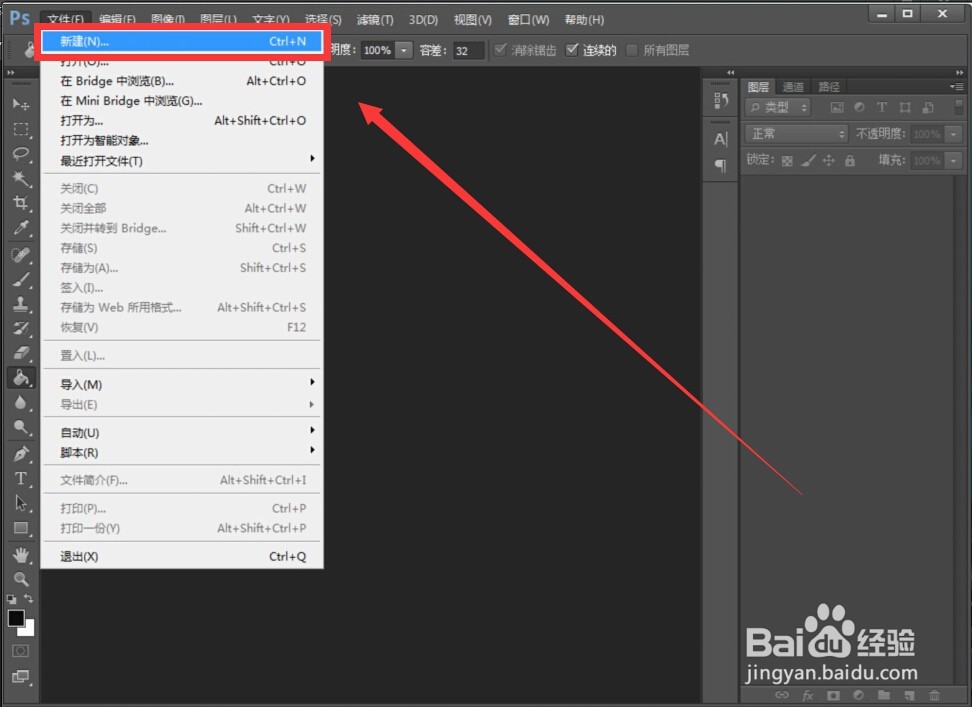Open the Character panel icon
This screenshot has height=707, width=972.
pyautogui.click(x=720, y=139)
